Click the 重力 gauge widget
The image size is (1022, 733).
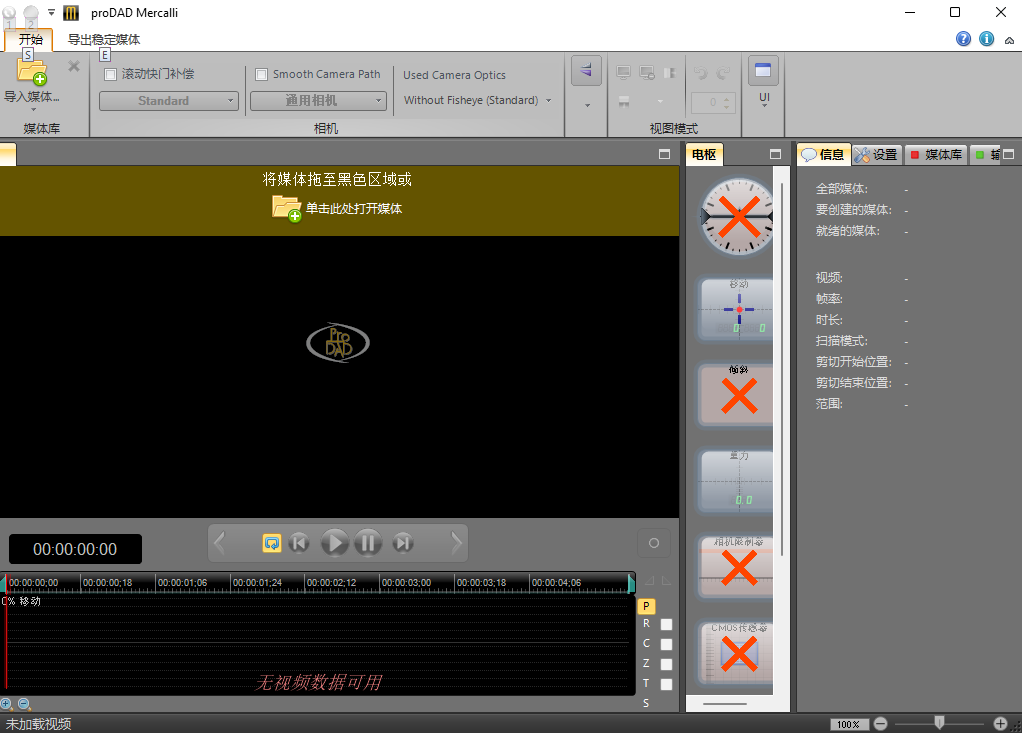737,481
